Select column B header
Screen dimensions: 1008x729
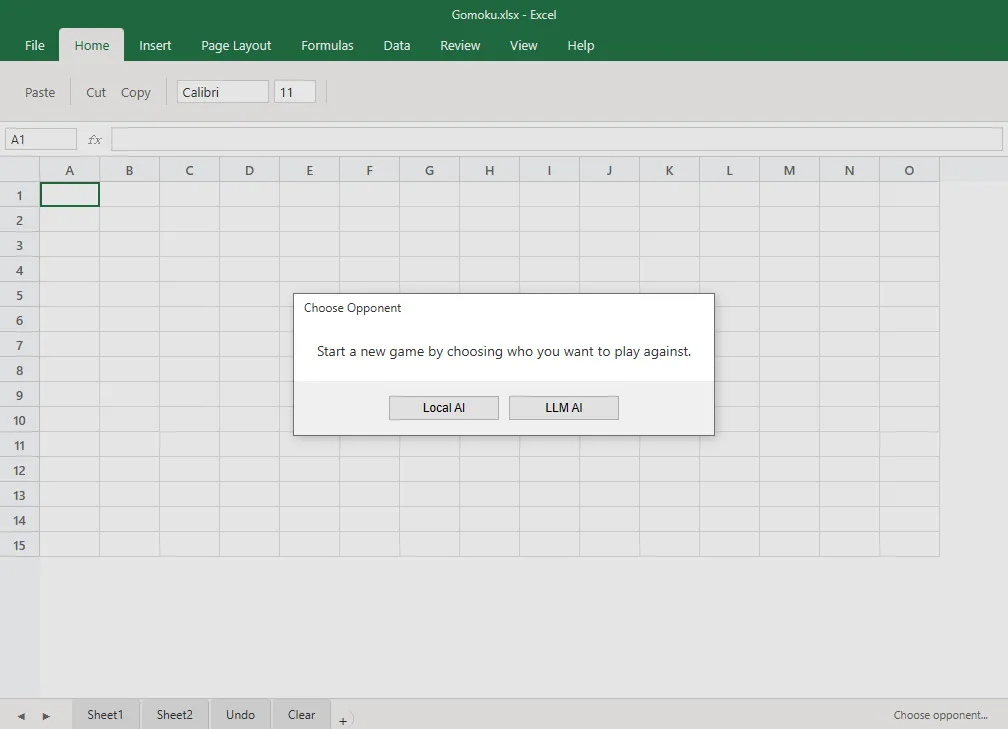click(129, 170)
